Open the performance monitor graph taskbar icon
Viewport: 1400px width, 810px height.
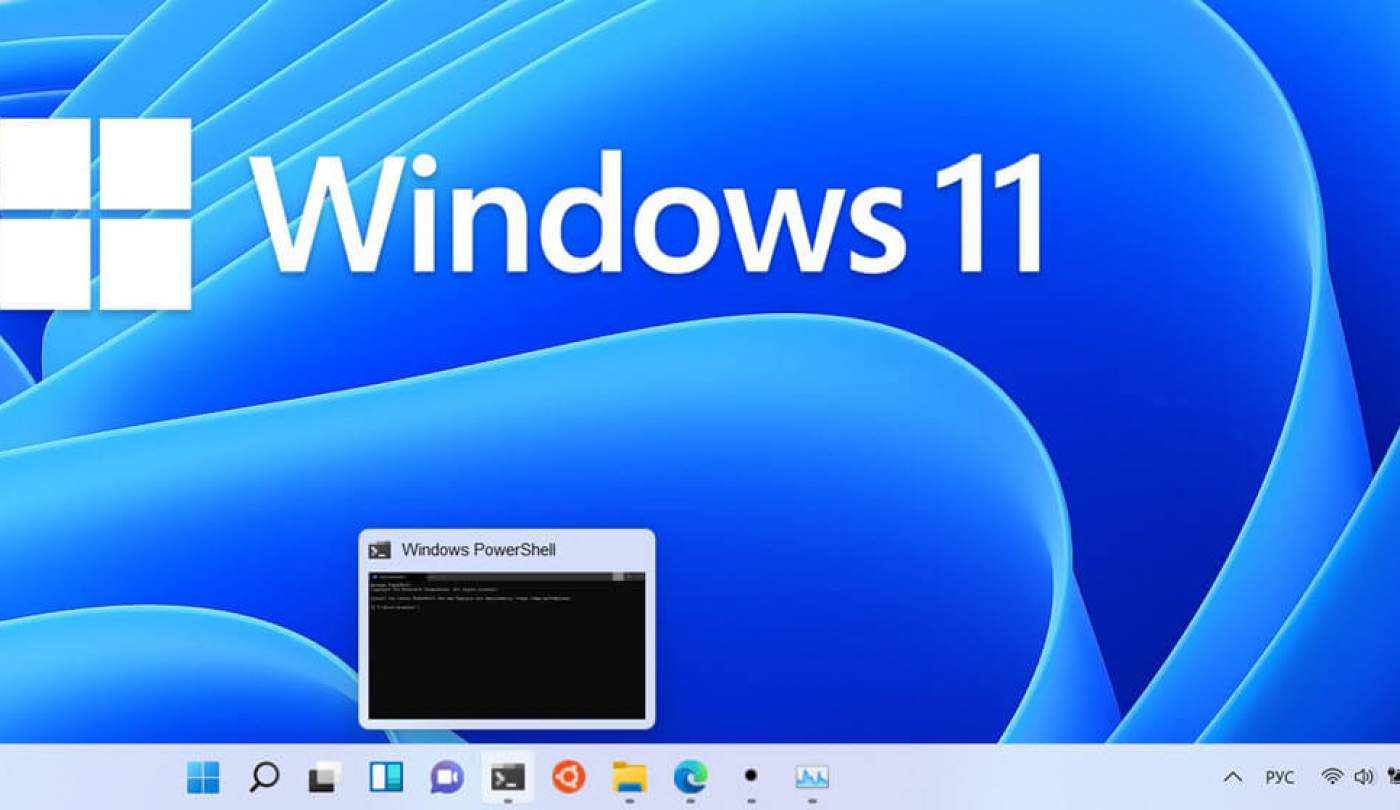[812, 777]
